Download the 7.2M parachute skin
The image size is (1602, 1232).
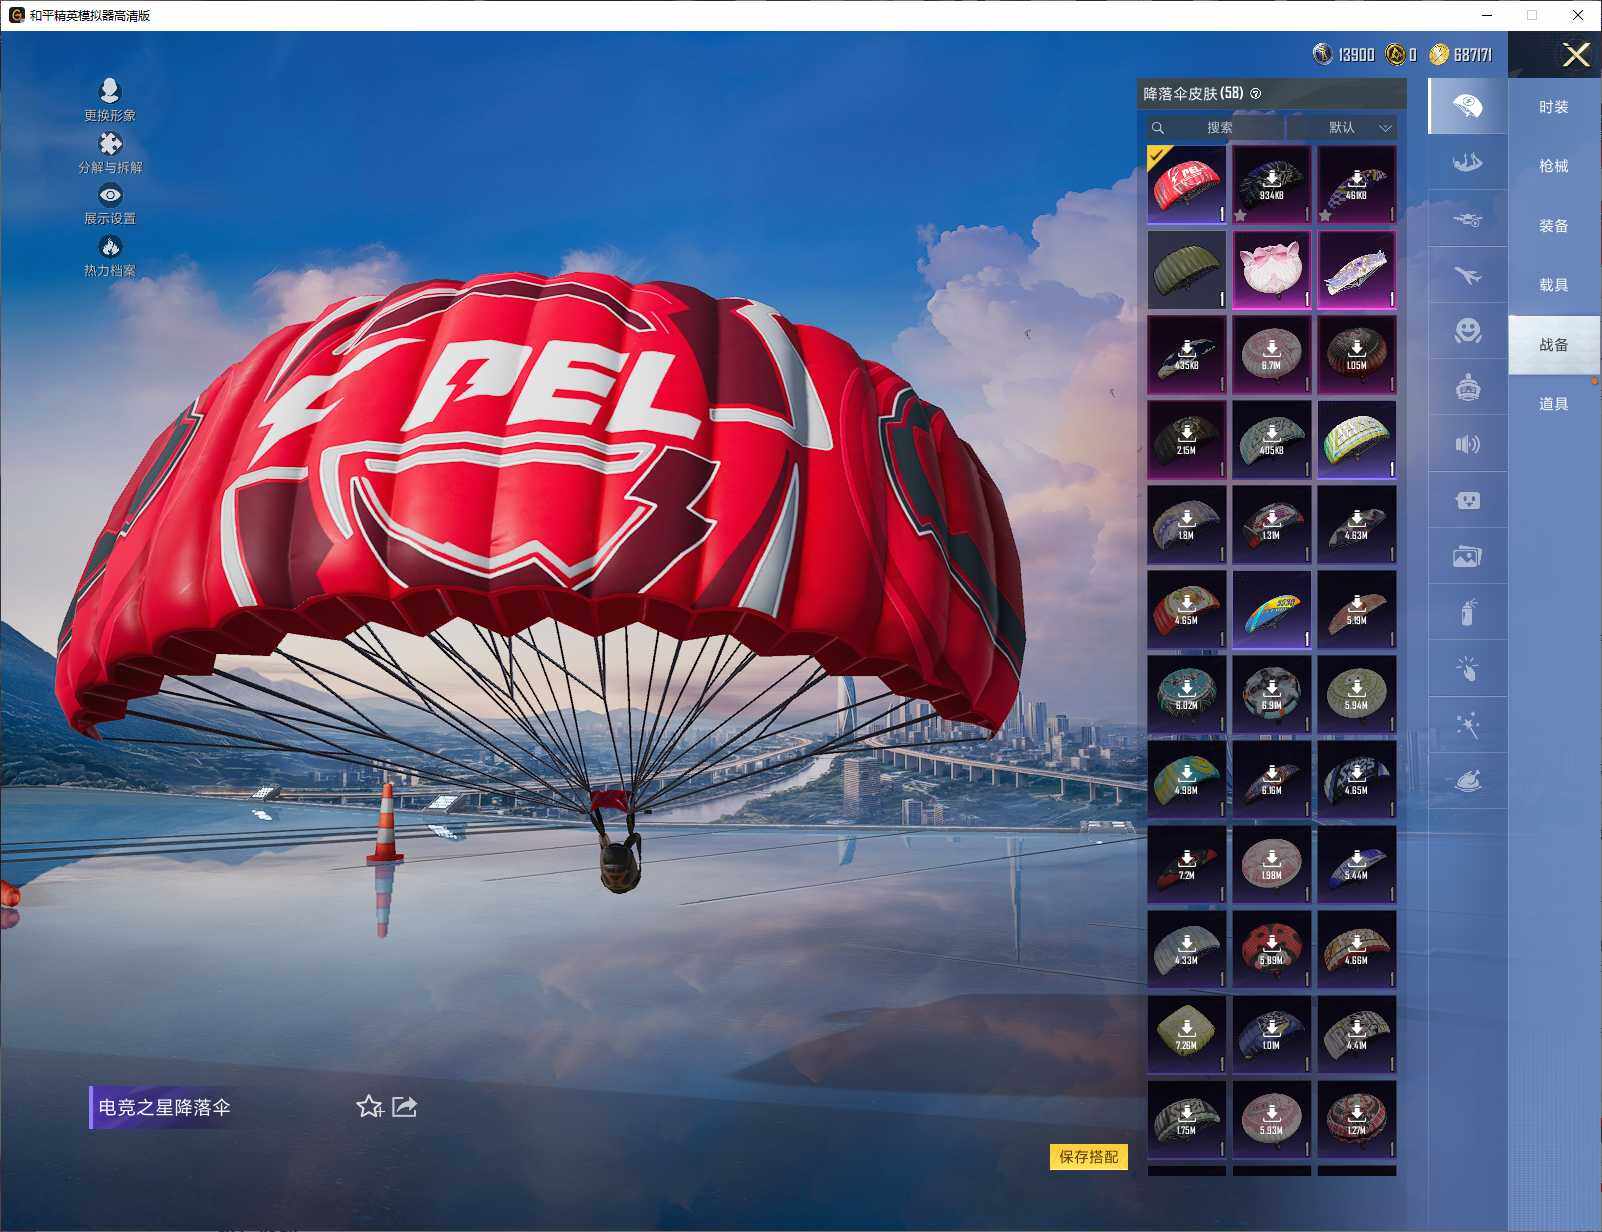coord(1187,865)
